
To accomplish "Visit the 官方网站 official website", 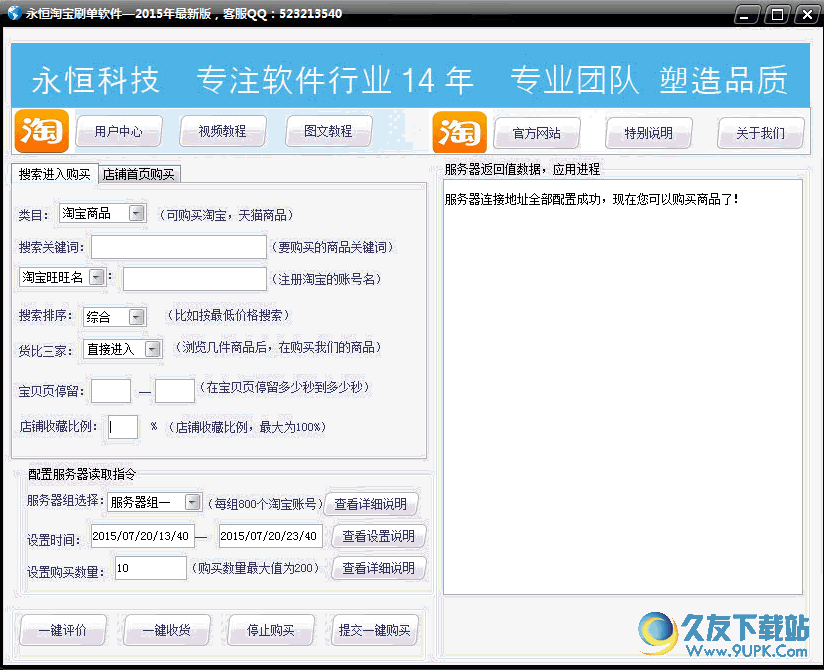I will pos(537,133).
